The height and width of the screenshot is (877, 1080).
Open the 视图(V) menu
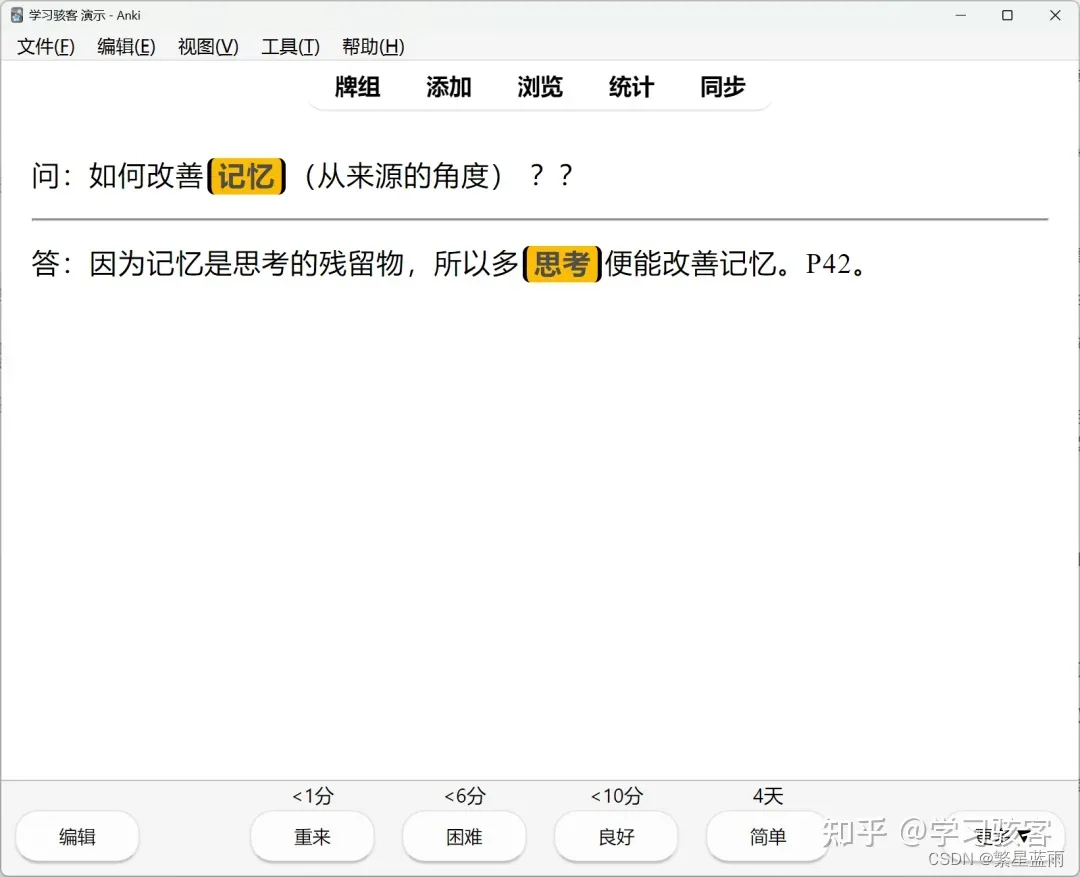tap(208, 46)
